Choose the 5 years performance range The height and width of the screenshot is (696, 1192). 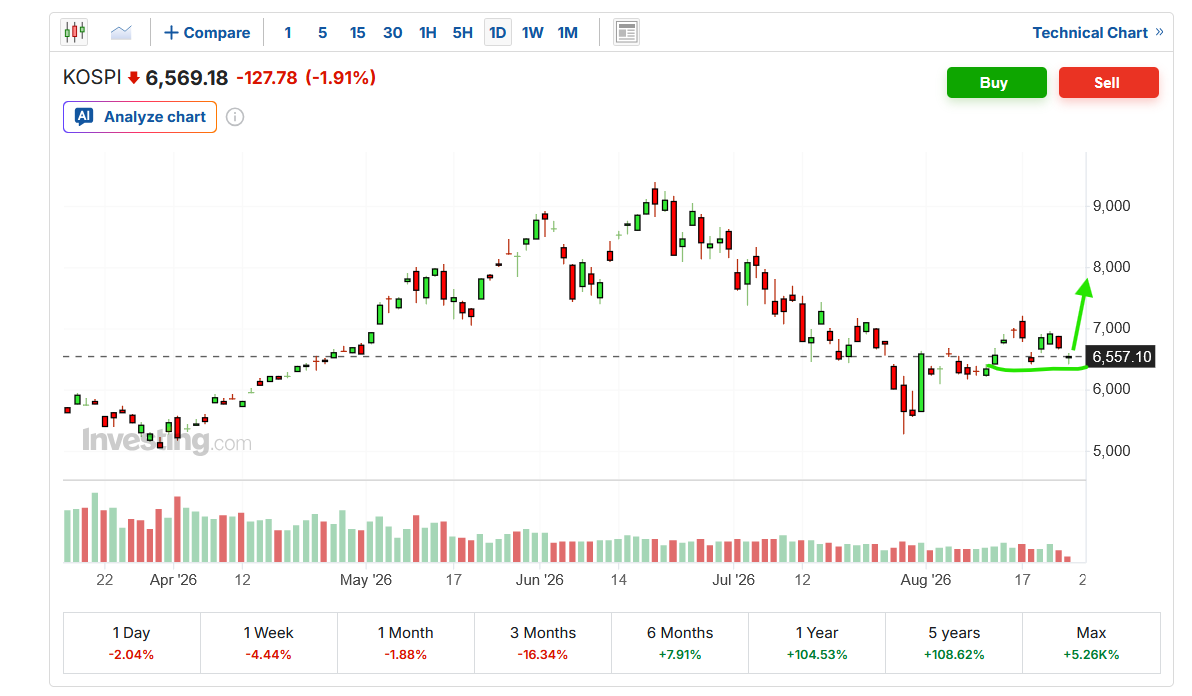pos(954,643)
